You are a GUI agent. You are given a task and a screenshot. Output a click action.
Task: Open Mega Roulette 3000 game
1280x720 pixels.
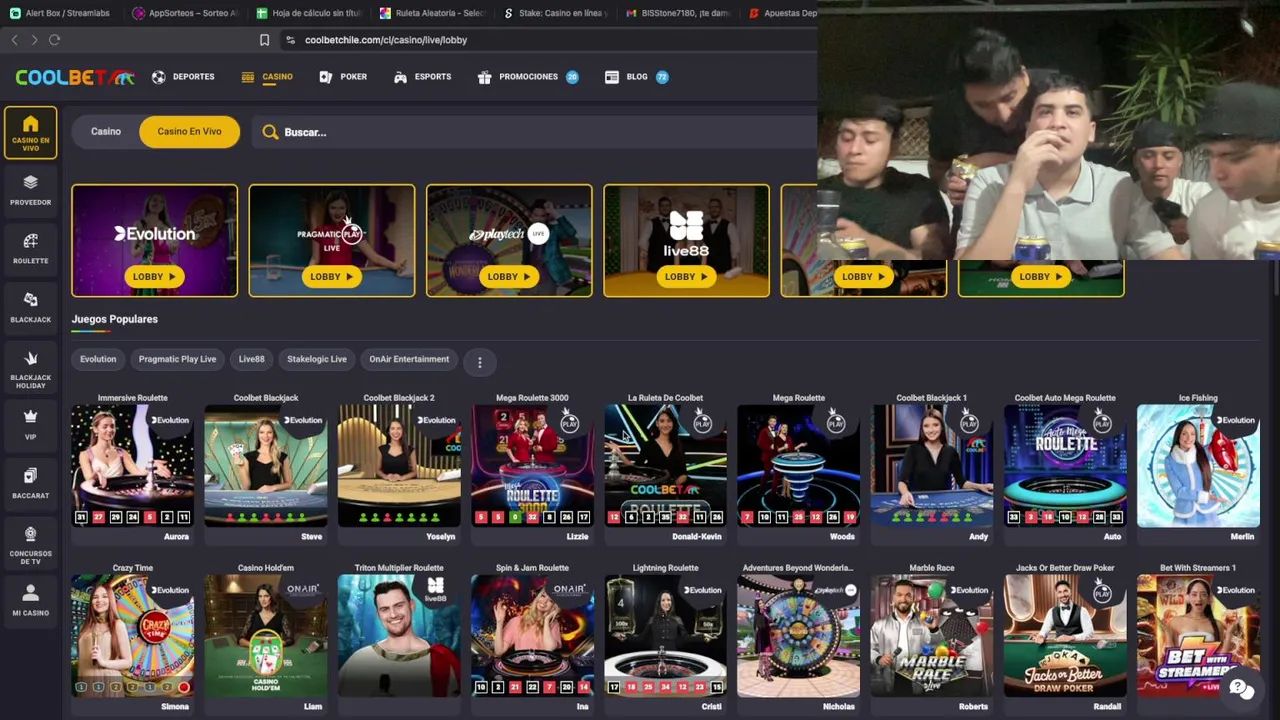pyautogui.click(x=532, y=466)
